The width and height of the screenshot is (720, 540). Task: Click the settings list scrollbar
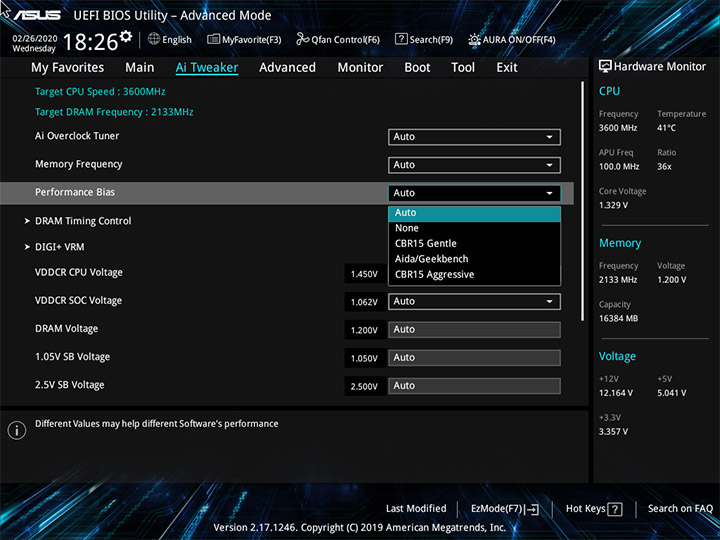tap(582, 201)
